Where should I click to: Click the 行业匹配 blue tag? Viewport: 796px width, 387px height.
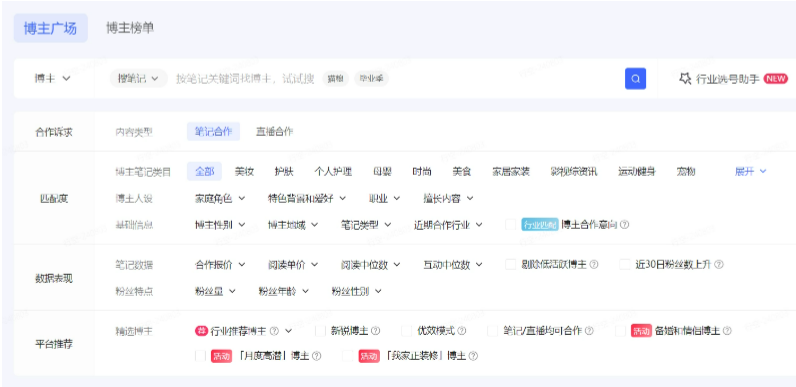pos(540,224)
